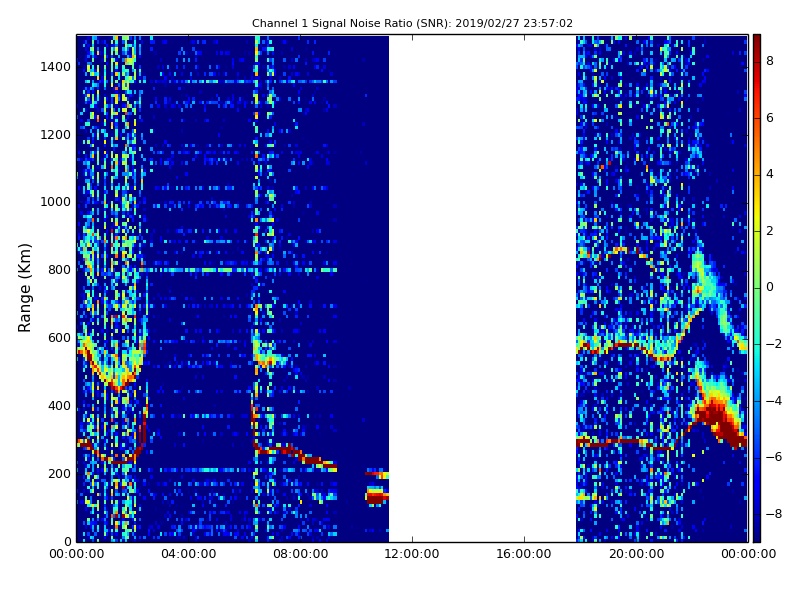
Task: Click the y-axis tick label "400"
Action: [59, 406]
